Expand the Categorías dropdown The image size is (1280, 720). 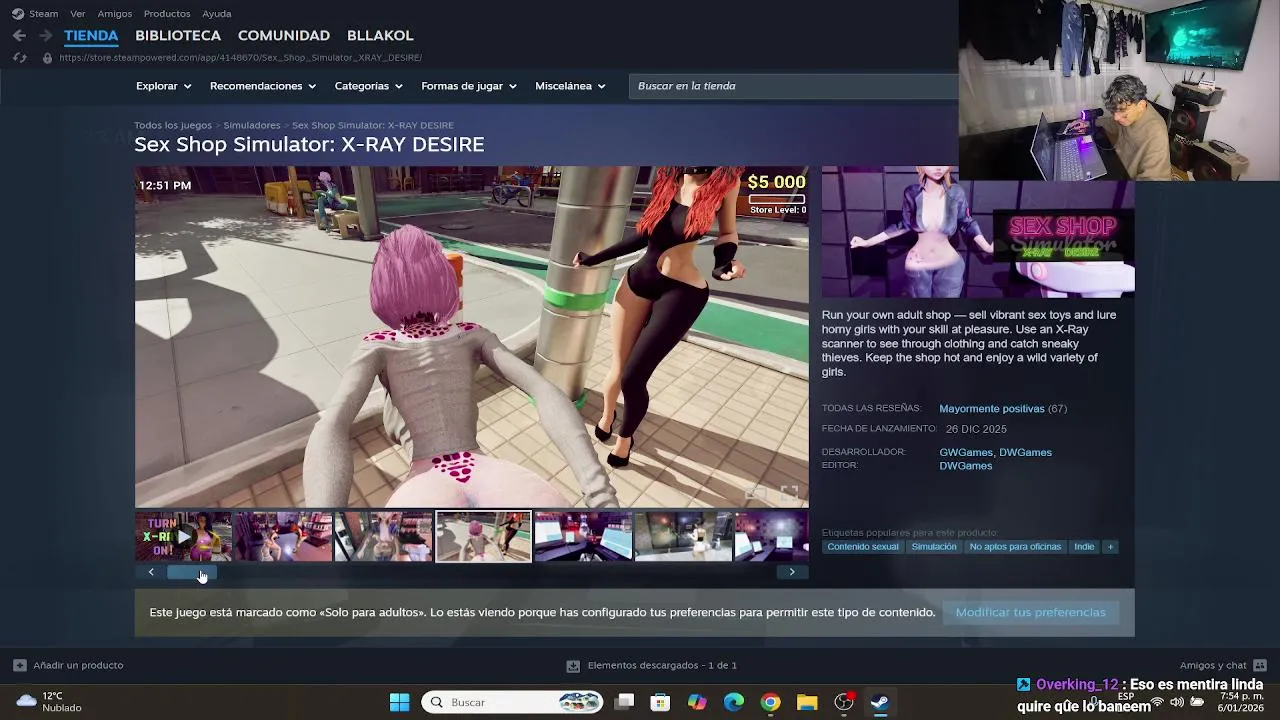[x=368, y=86]
